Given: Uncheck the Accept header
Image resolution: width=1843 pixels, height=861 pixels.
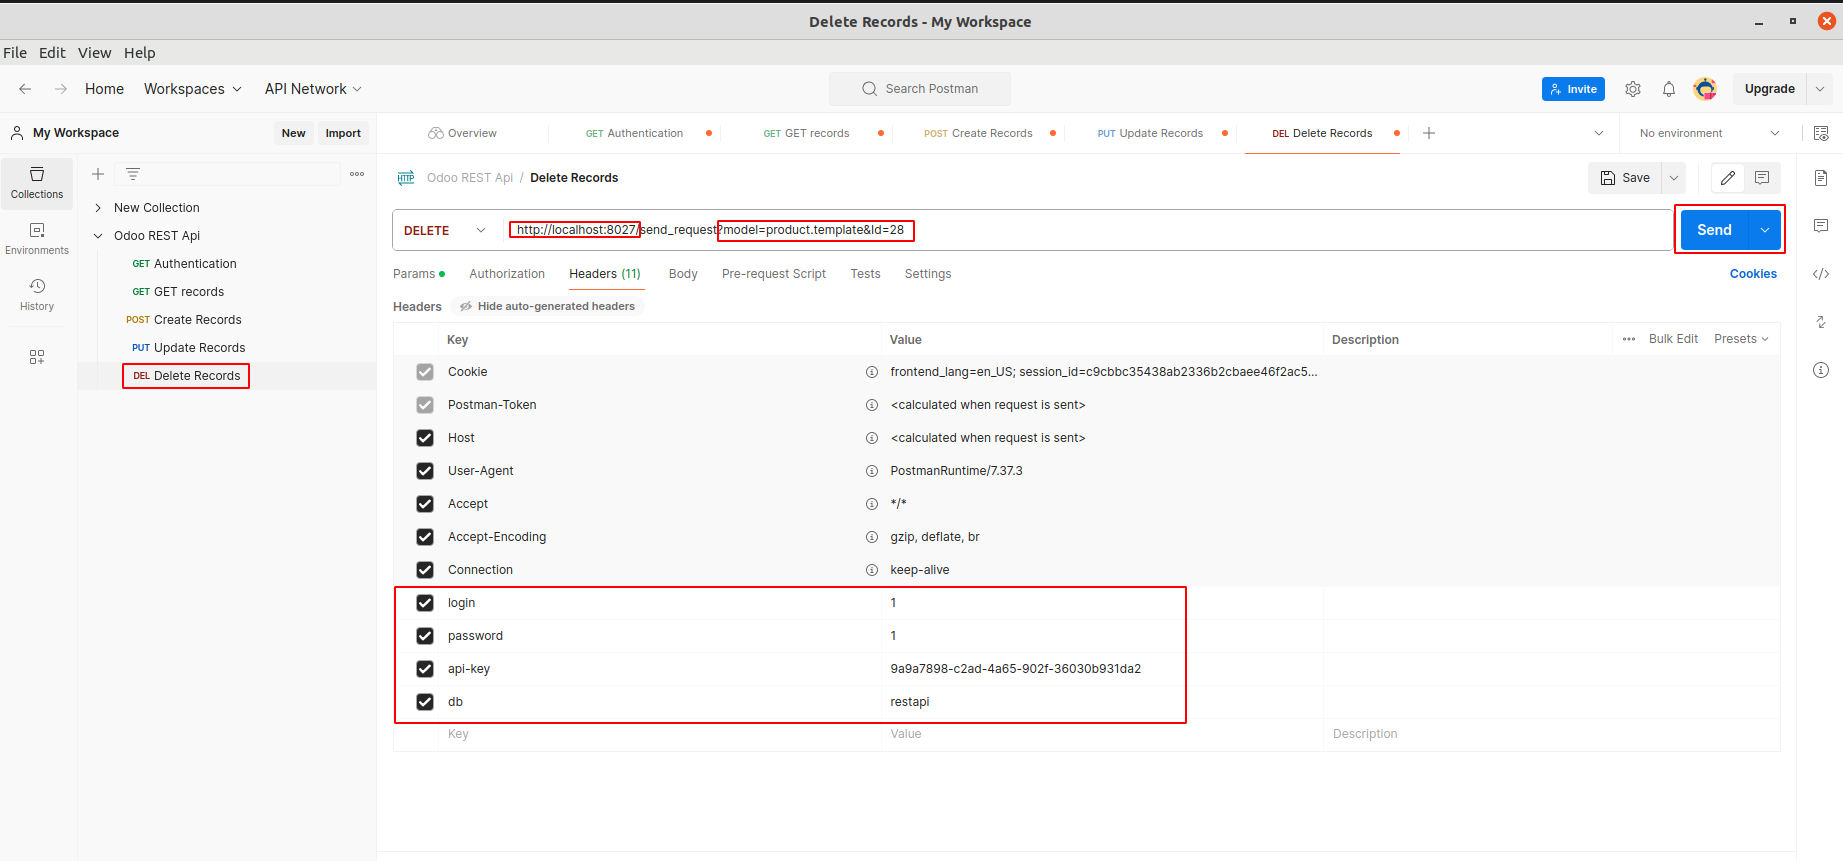Looking at the screenshot, I should pos(425,504).
